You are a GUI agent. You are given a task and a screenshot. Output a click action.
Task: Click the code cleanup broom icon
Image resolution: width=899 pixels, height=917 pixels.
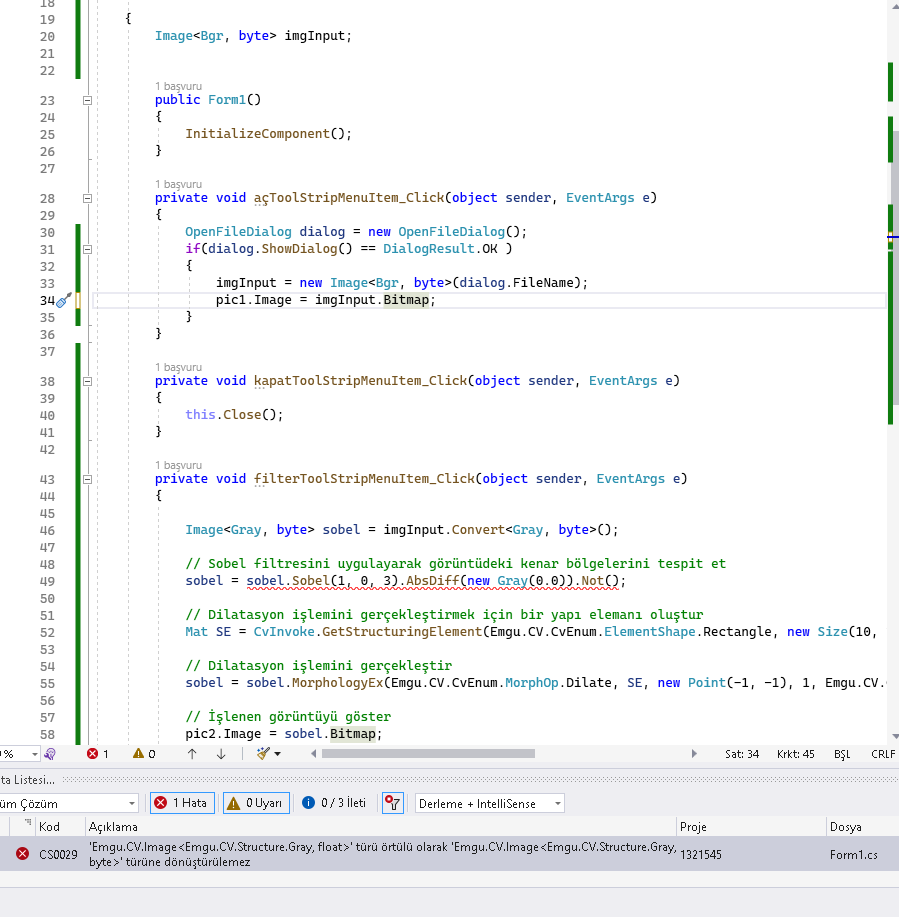click(x=263, y=754)
